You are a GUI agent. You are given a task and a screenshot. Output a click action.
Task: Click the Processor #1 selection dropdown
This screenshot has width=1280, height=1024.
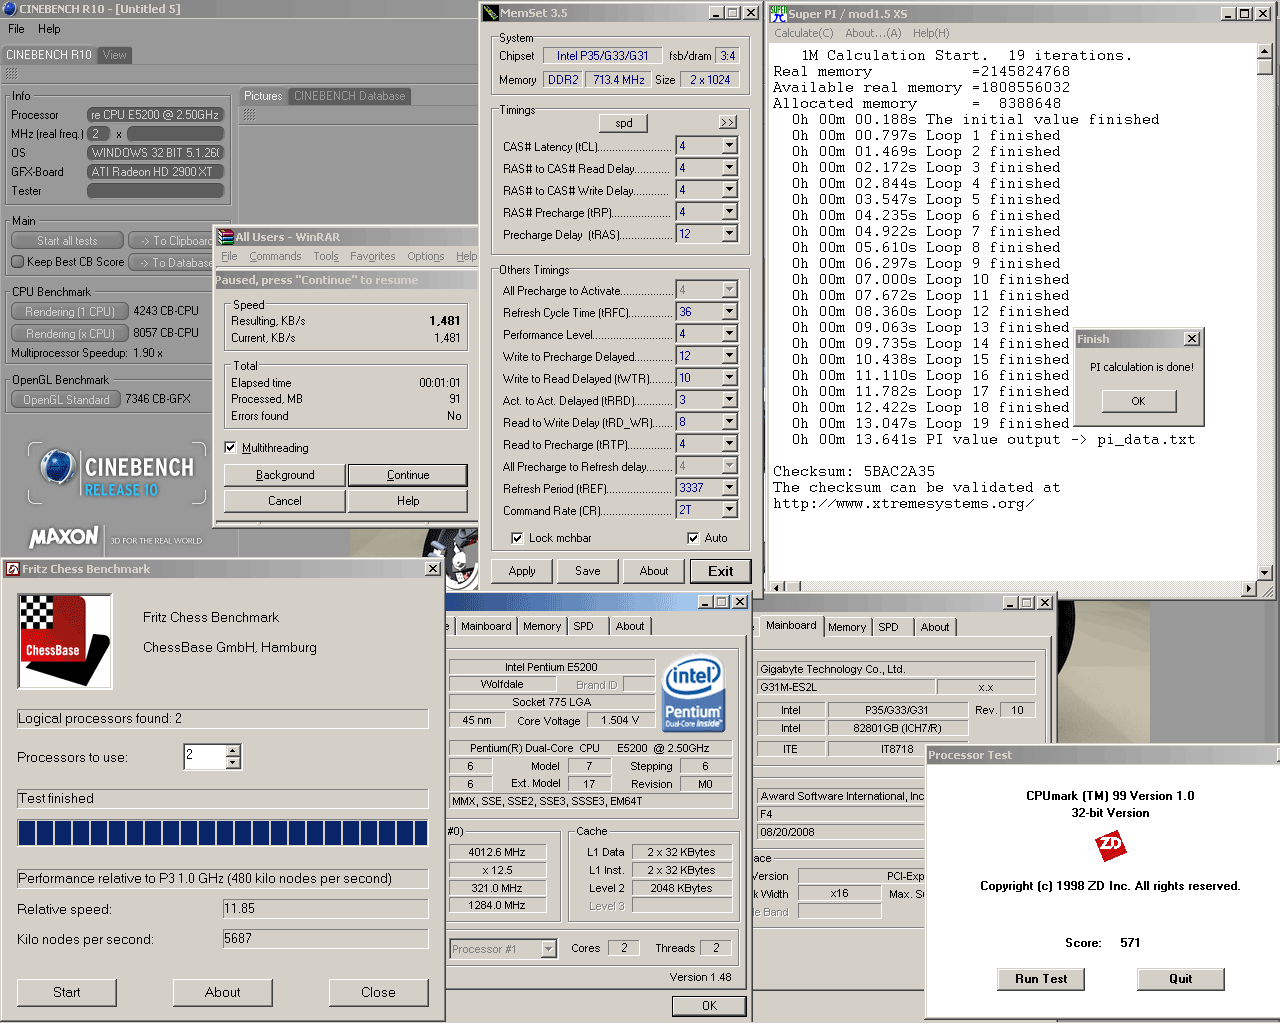(x=503, y=949)
